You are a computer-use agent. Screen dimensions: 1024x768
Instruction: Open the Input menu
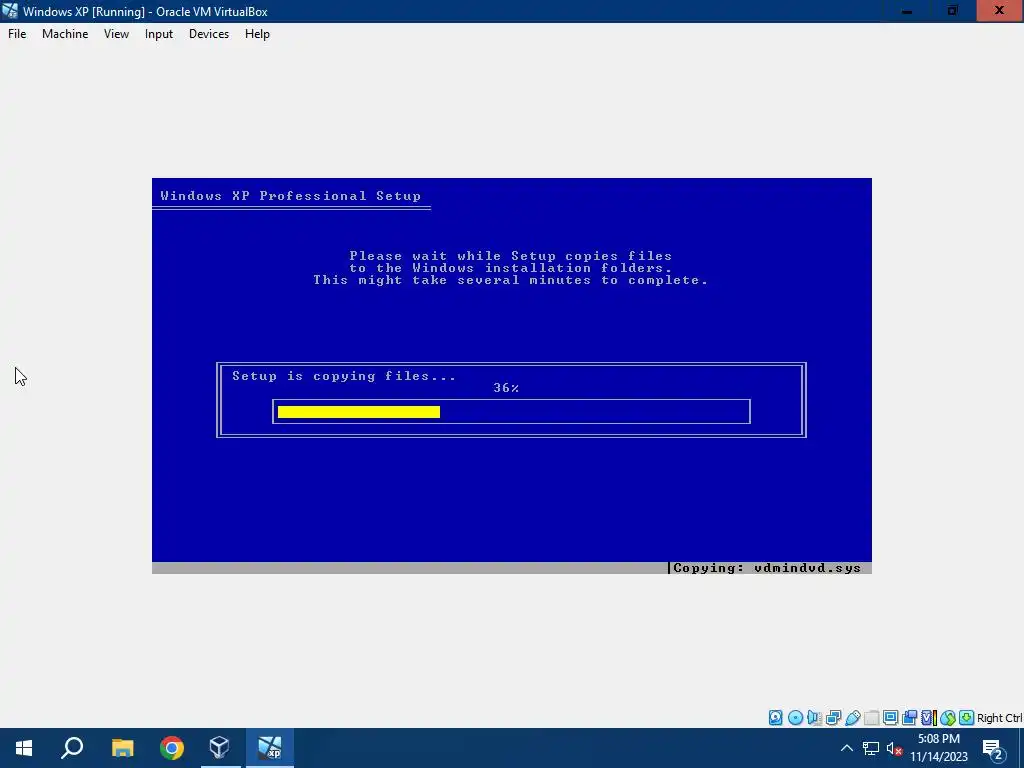point(159,34)
